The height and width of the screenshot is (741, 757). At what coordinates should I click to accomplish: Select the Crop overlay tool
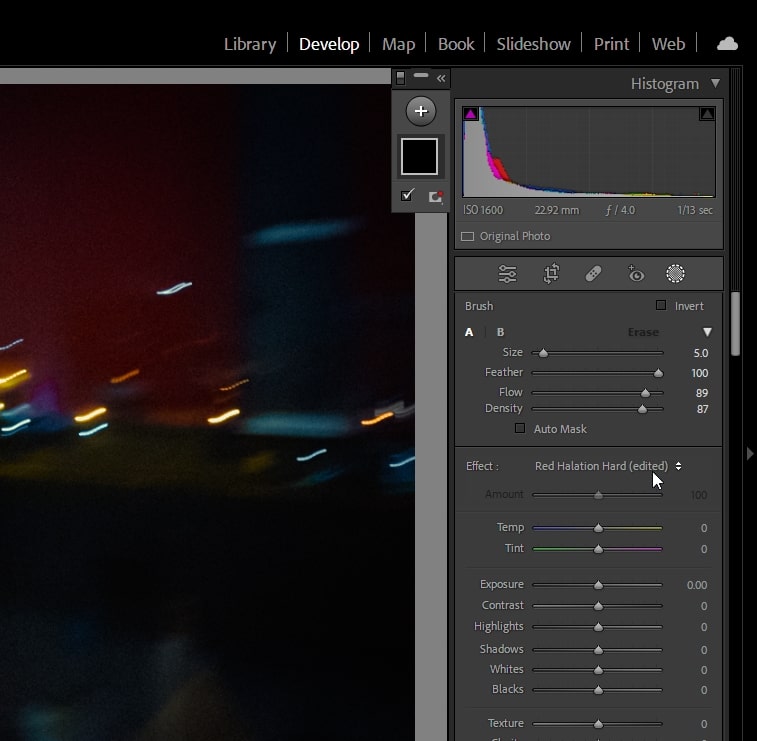click(x=551, y=274)
